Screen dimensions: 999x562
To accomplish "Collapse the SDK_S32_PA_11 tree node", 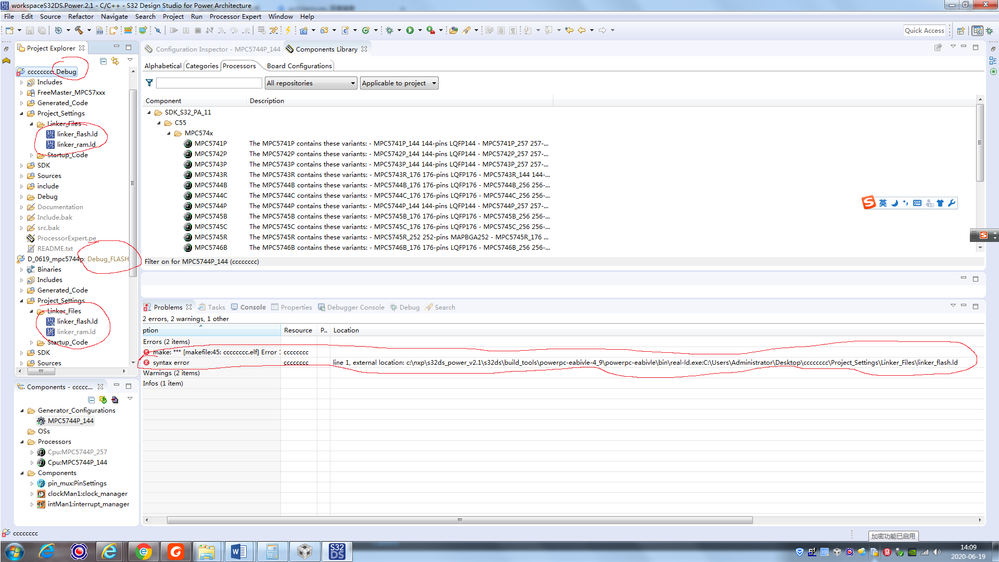I will [x=150, y=112].
